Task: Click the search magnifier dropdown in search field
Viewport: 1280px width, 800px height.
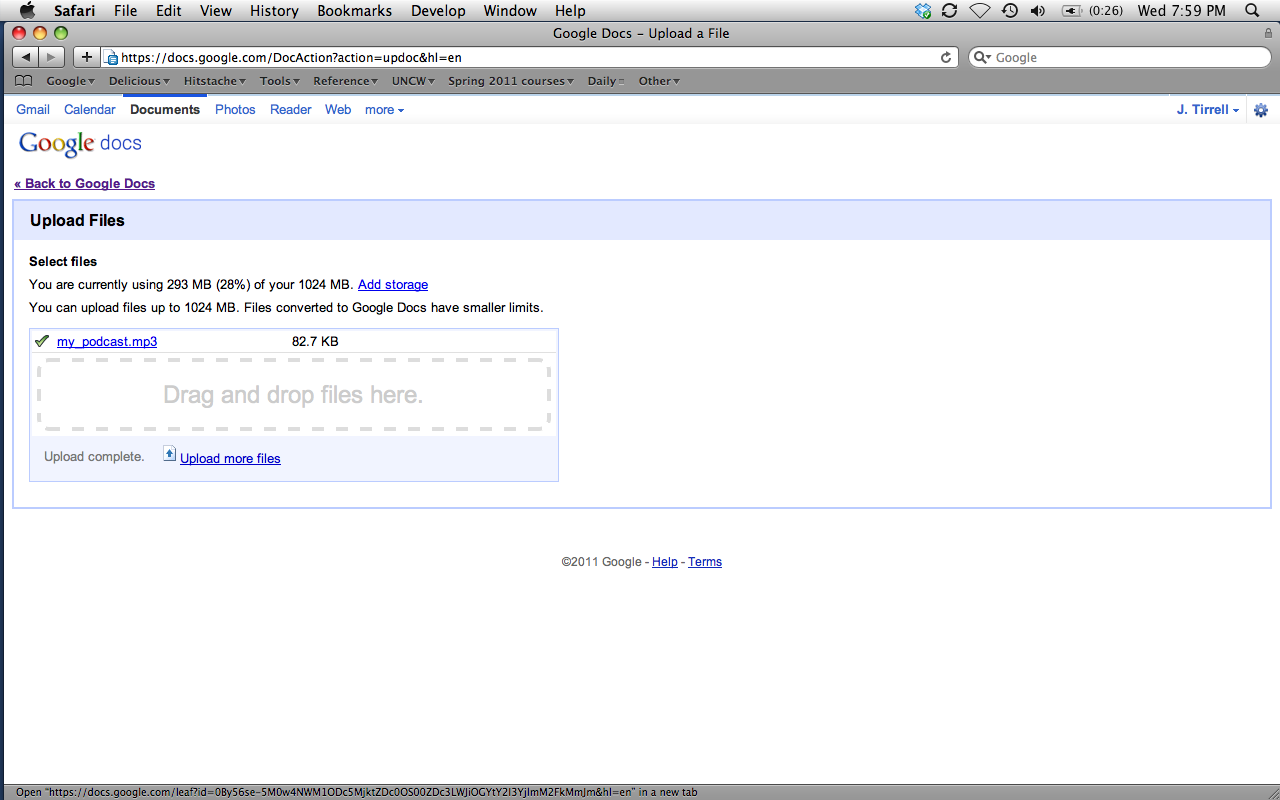Action: point(983,57)
